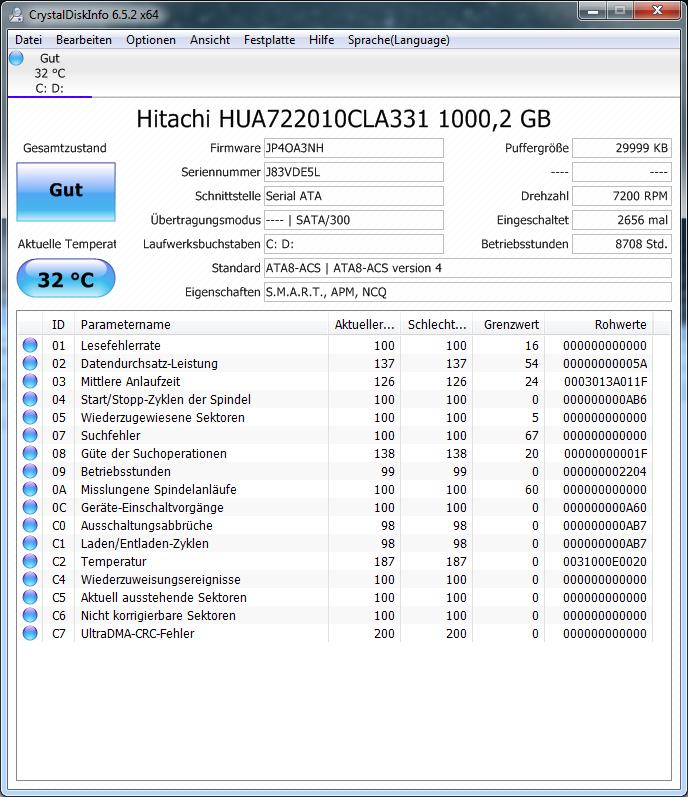Click the Betriebsstunden field 8708 Std.
Image resolution: width=688 pixels, height=797 pixels.
click(x=622, y=244)
